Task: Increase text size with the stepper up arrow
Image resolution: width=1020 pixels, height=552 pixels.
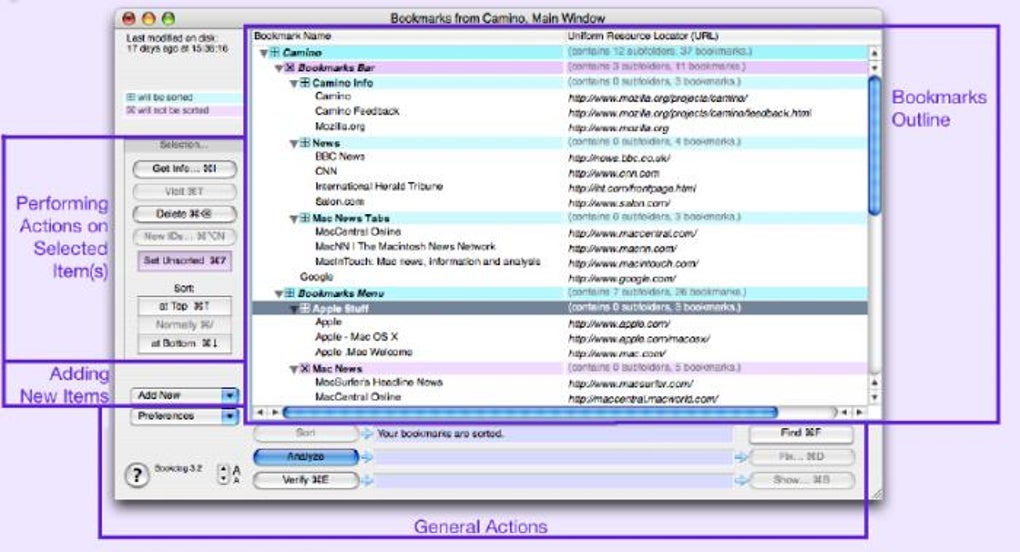Action: point(224,469)
